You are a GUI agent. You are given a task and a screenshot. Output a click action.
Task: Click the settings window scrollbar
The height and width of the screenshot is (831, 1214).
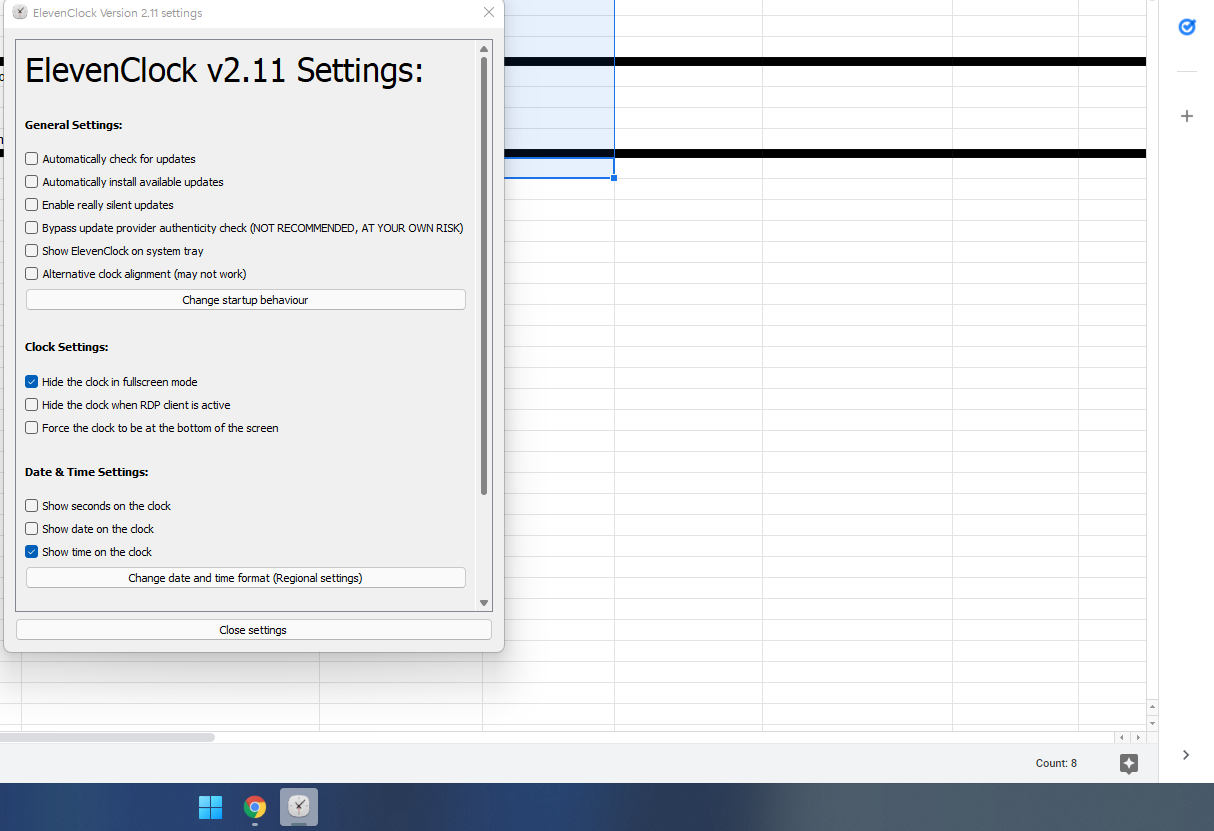pos(483,270)
